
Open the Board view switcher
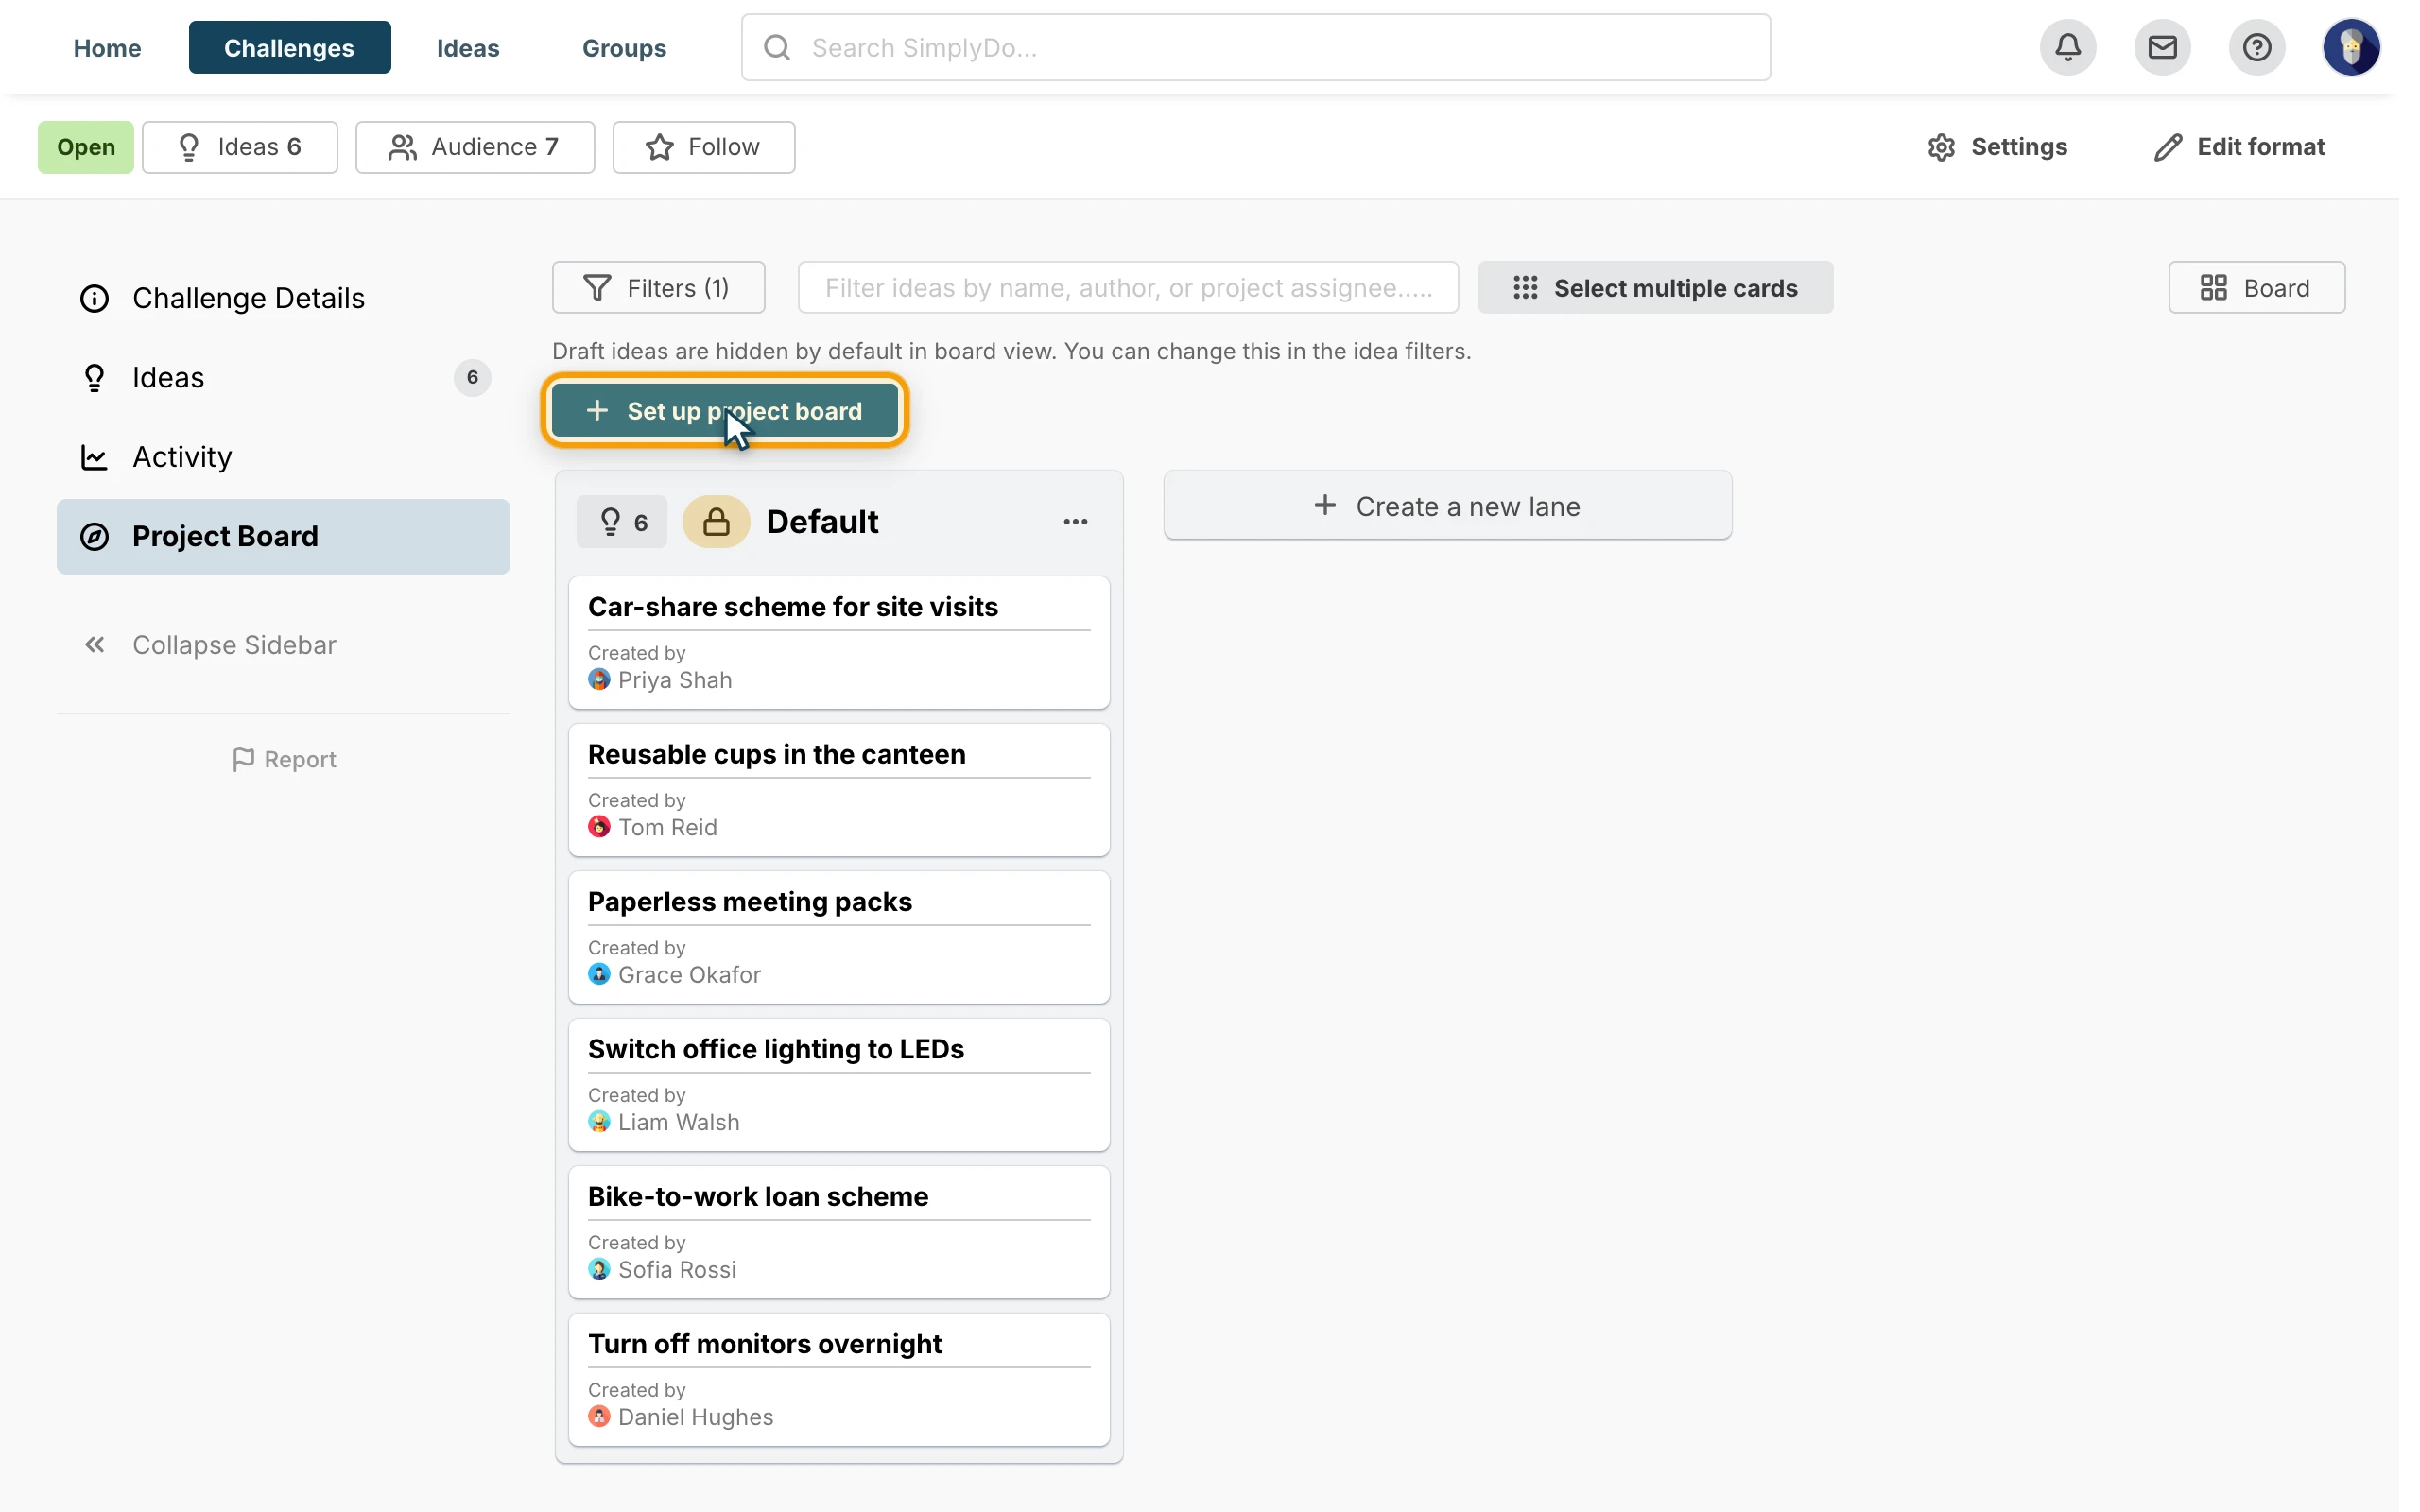tap(2256, 288)
